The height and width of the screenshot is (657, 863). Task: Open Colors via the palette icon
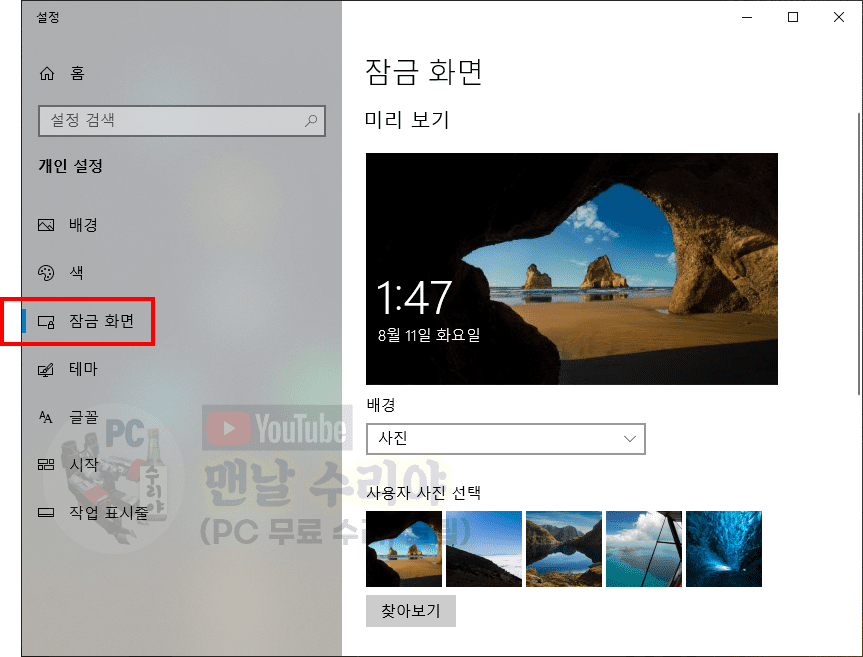pyautogui.click(x=46, y=273)
